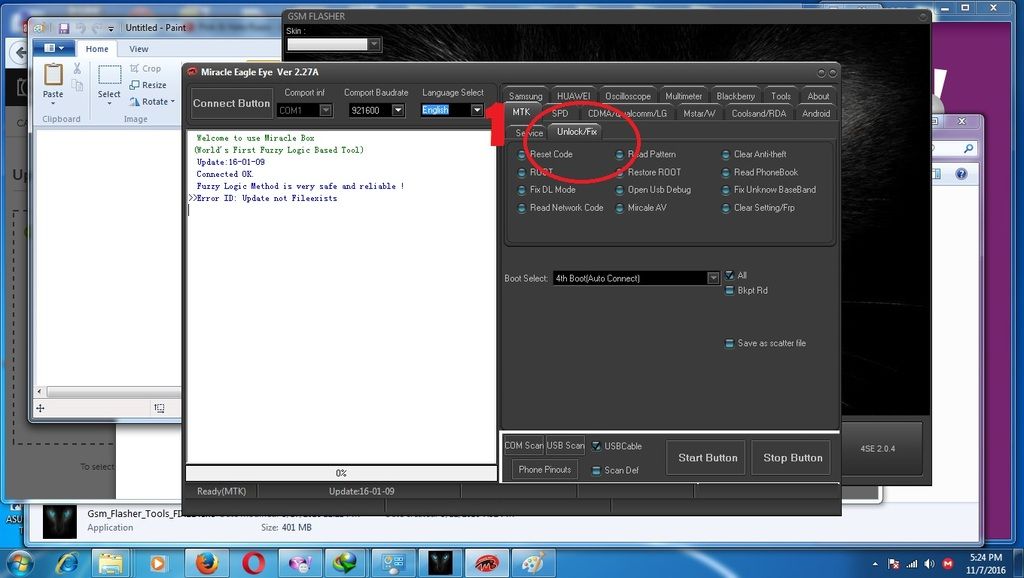
Task: Tick the Scan Def checkbox
Action: tap(596, 470)
